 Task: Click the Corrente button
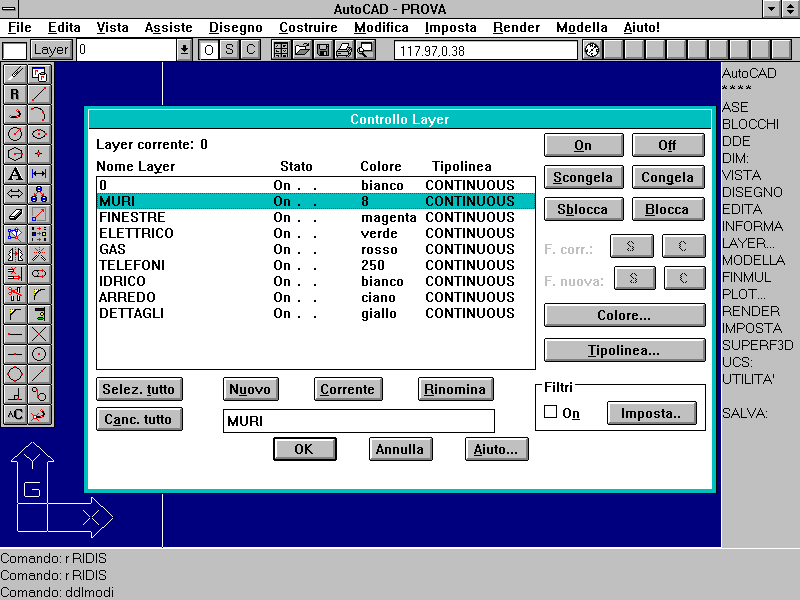(348, 389)
